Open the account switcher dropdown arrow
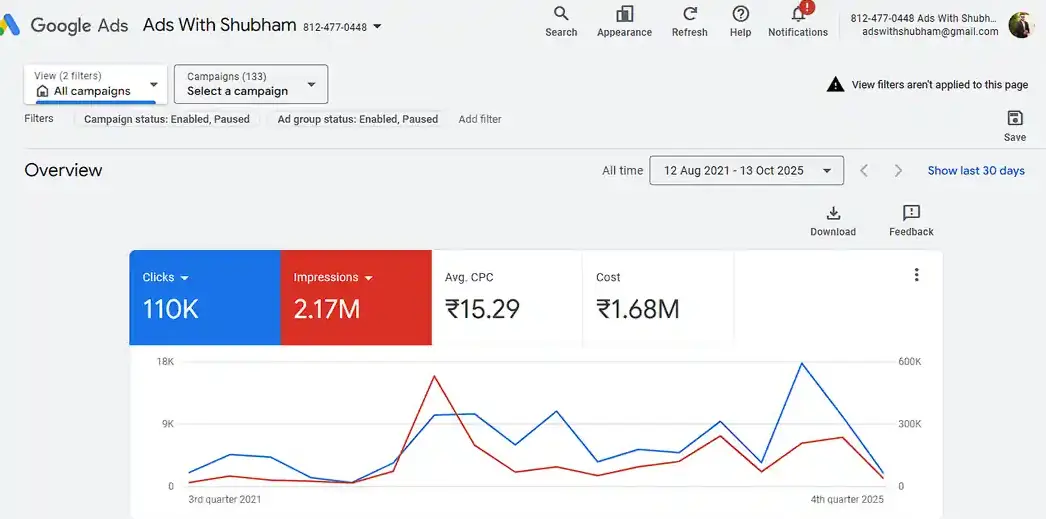The width and height of the screenshot is (1046, 519). (x=378, y=27)
